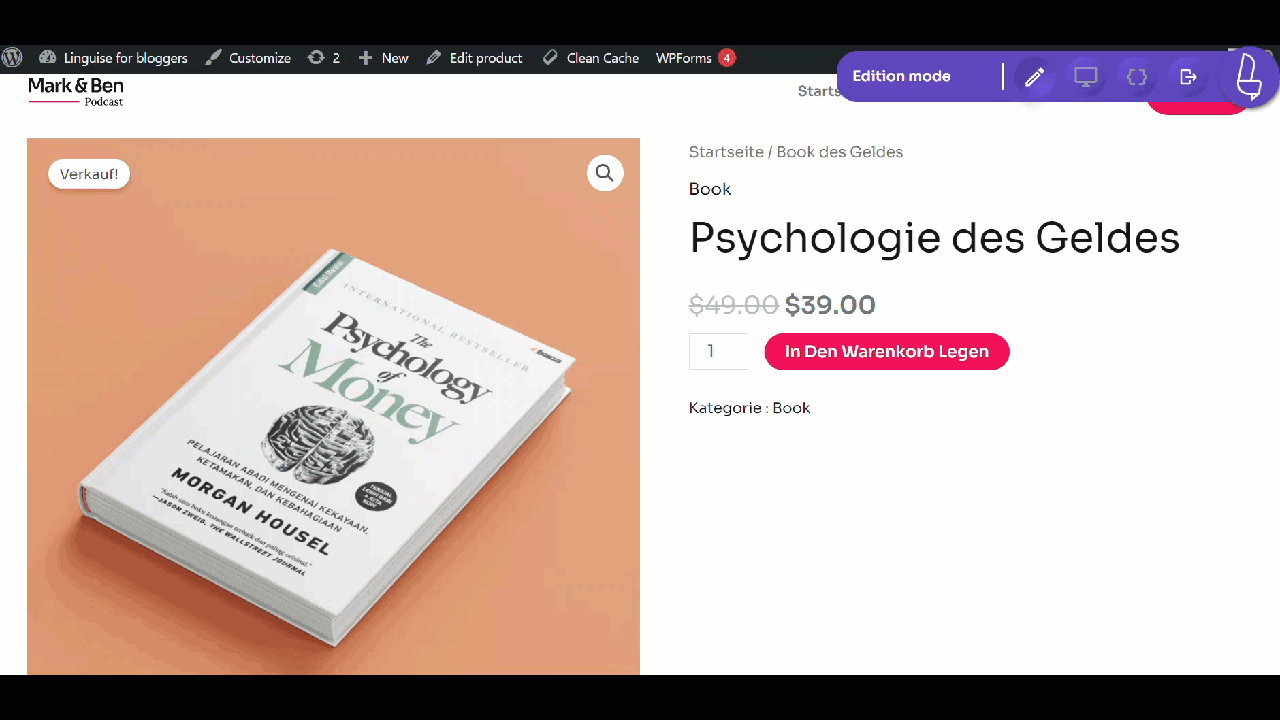
Task: Open the updates counter showing 2
Action: click(x=323, y=58)
